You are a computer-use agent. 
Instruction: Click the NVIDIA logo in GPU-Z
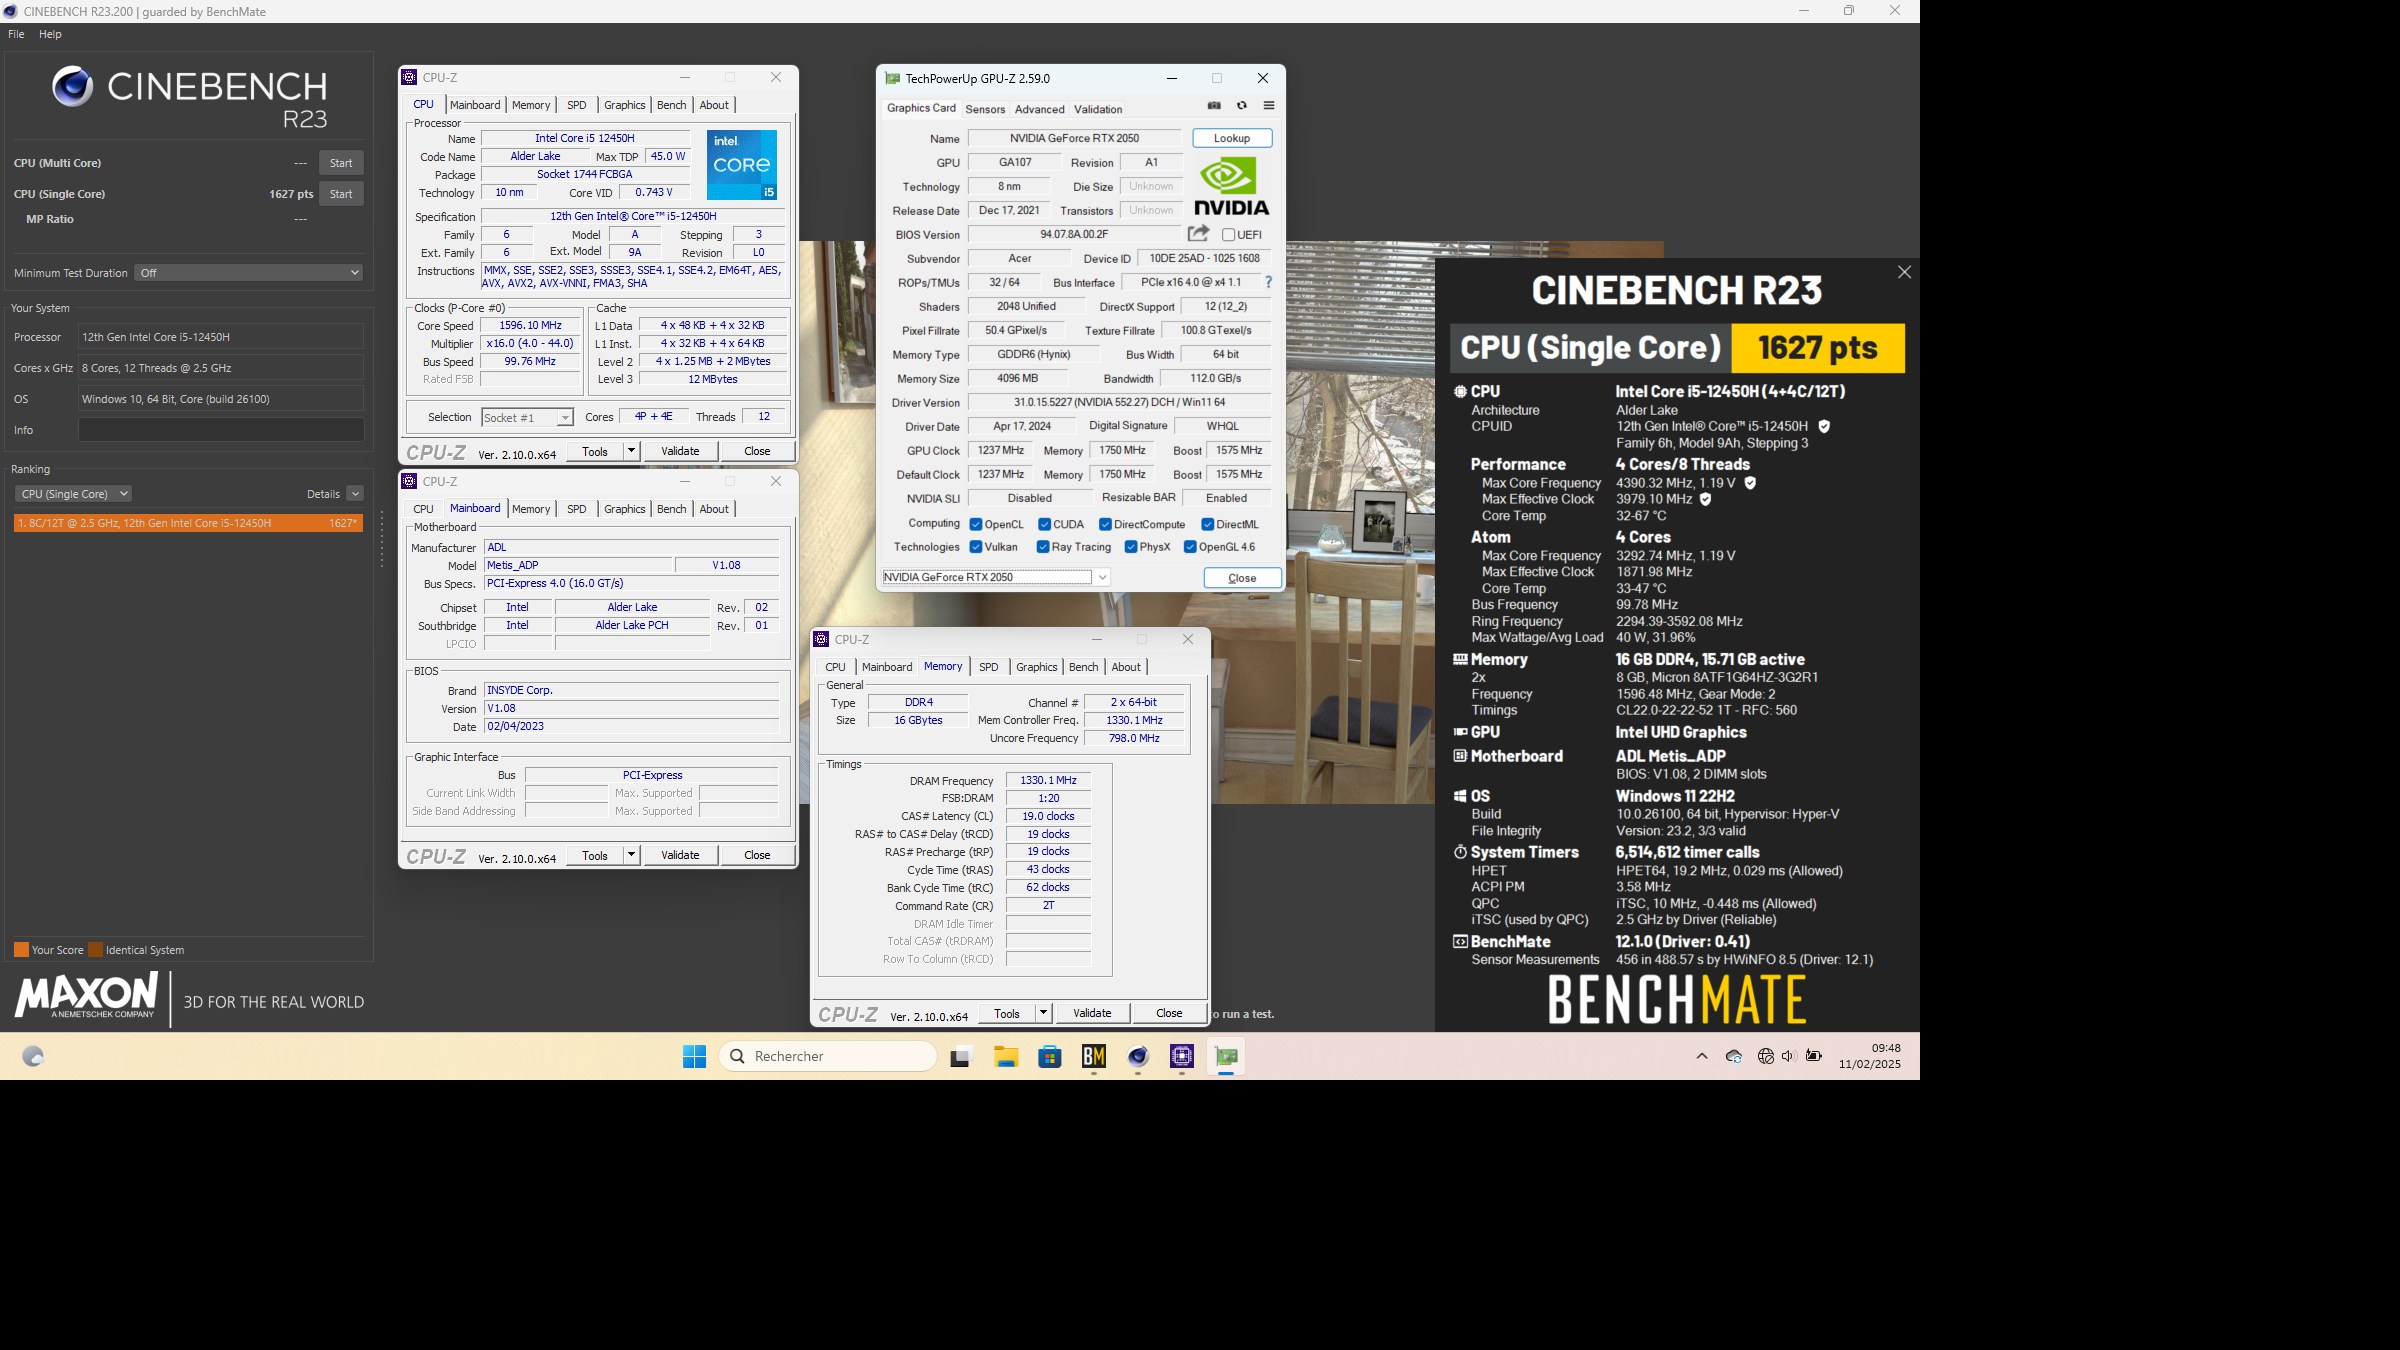pyautogui.click(x=1231, y=187)
